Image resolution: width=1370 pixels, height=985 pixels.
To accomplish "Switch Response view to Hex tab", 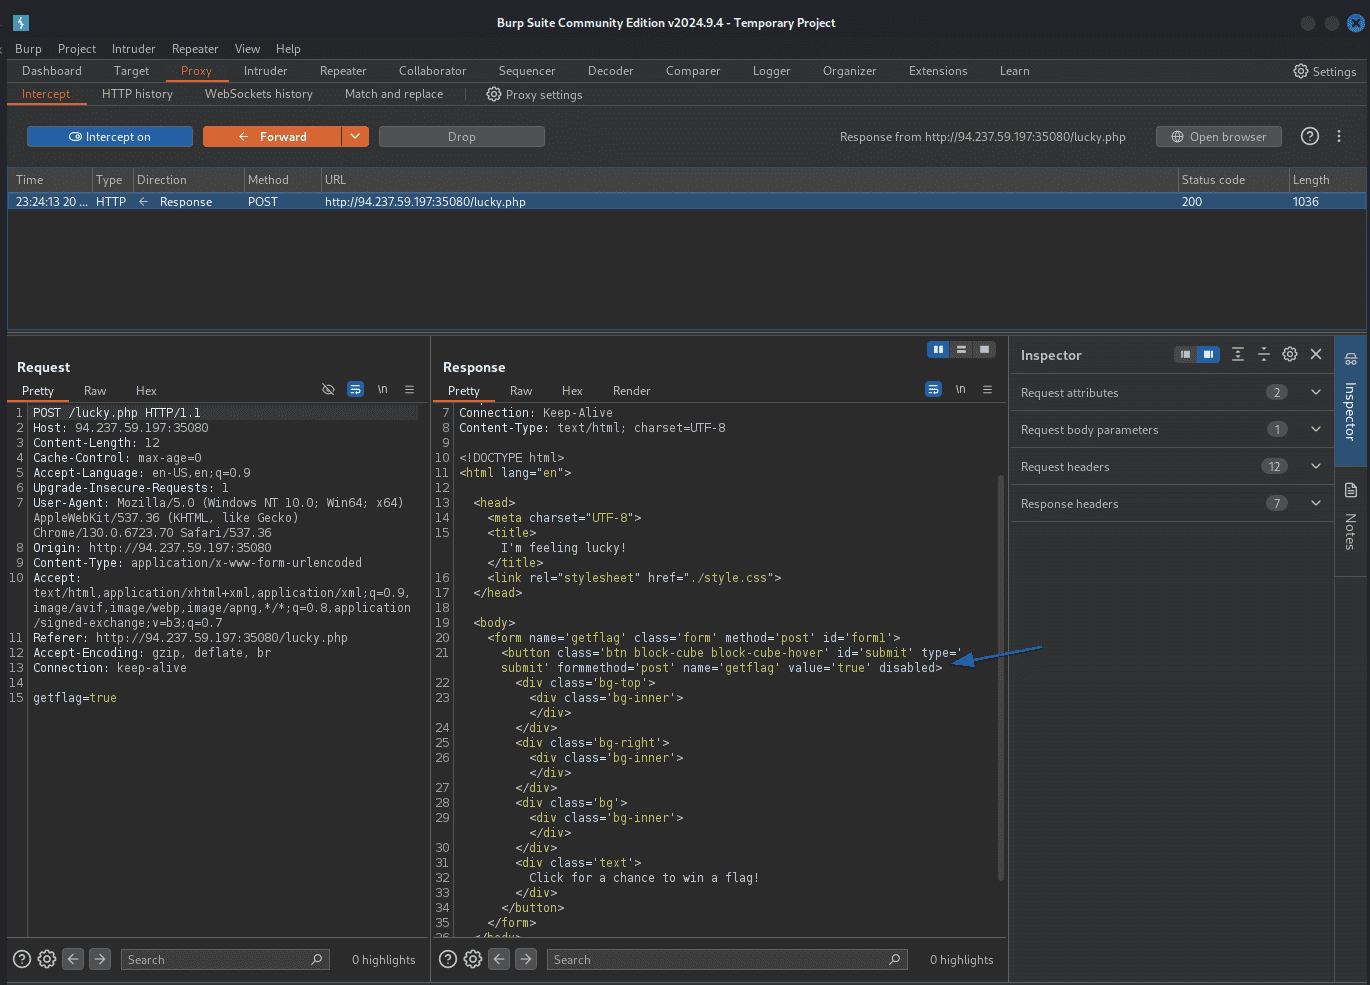I will (x=572, y=390).
